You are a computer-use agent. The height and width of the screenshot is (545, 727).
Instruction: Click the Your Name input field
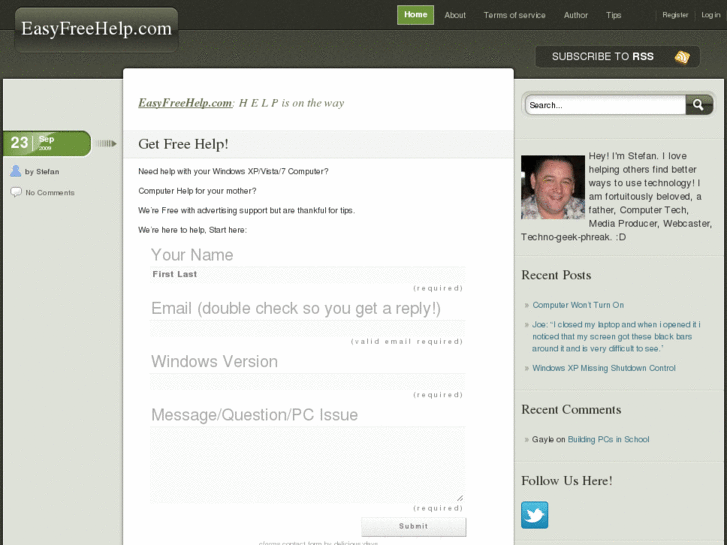point(307,274)
